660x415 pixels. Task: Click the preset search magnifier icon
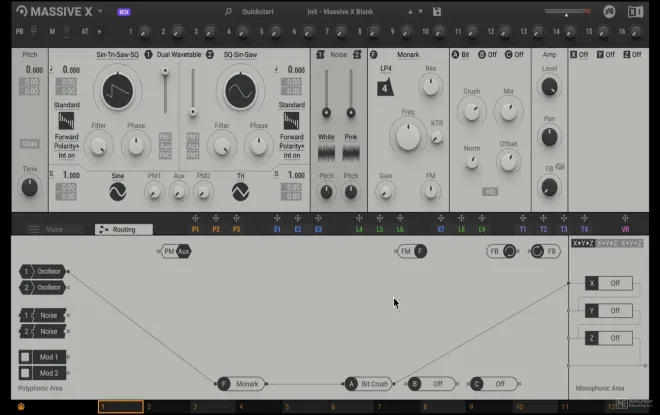pos(228,12)
